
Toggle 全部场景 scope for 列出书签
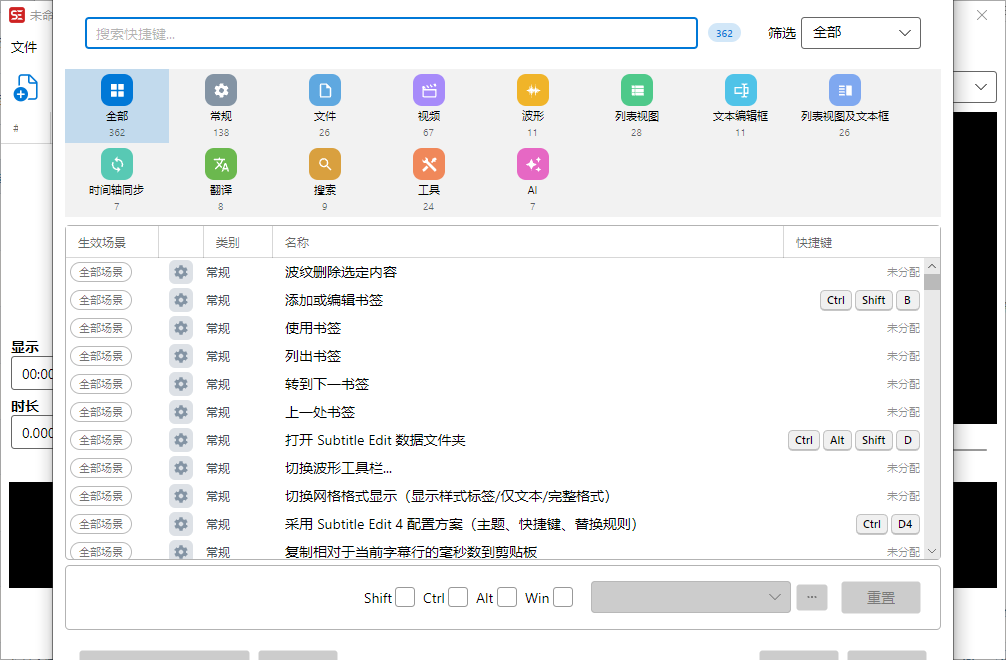[101, 356]
